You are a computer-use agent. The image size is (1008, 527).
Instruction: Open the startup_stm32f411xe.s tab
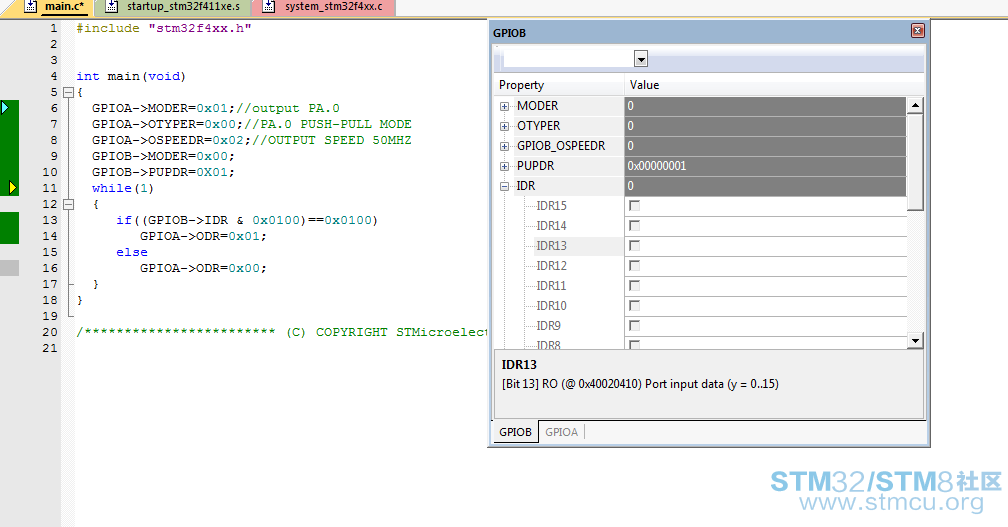183,7
